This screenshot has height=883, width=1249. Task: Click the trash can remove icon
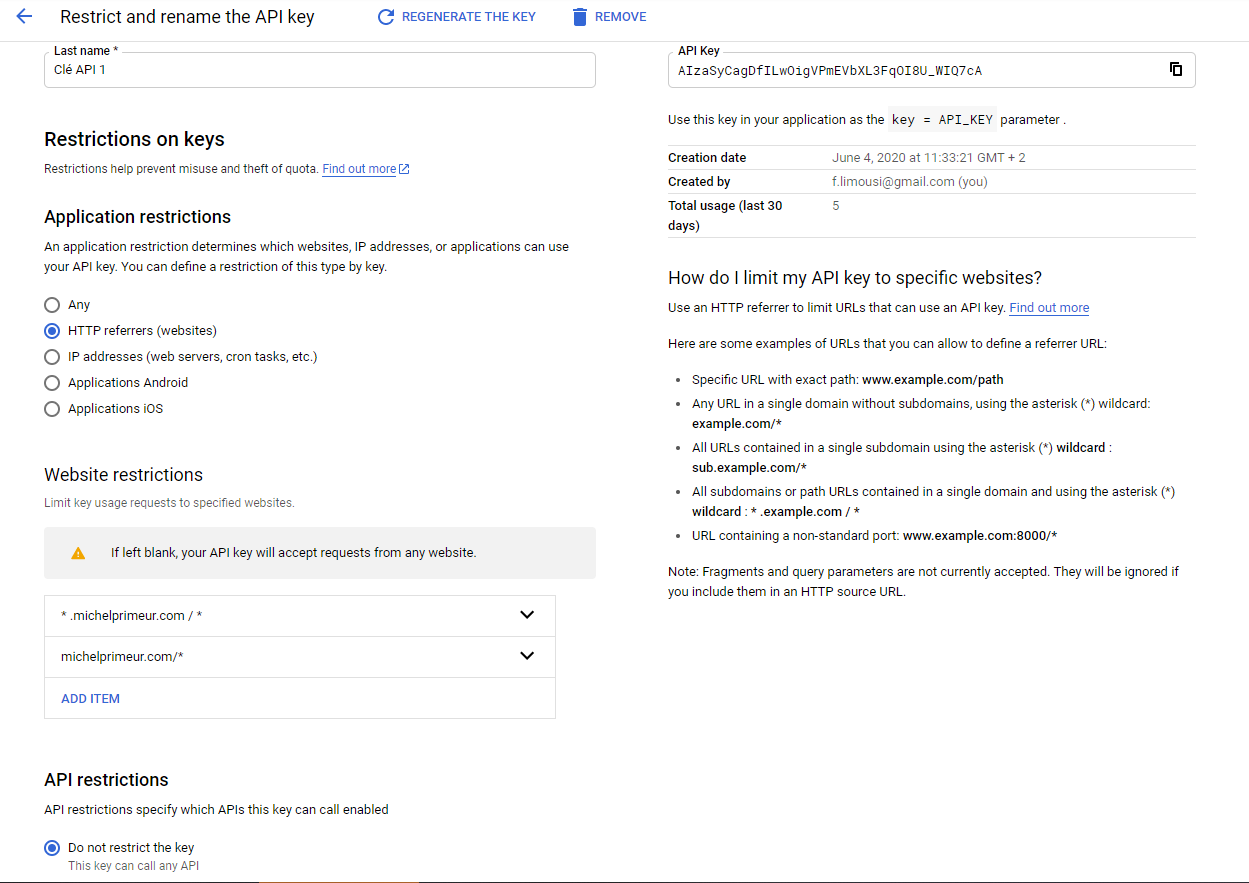580,17
